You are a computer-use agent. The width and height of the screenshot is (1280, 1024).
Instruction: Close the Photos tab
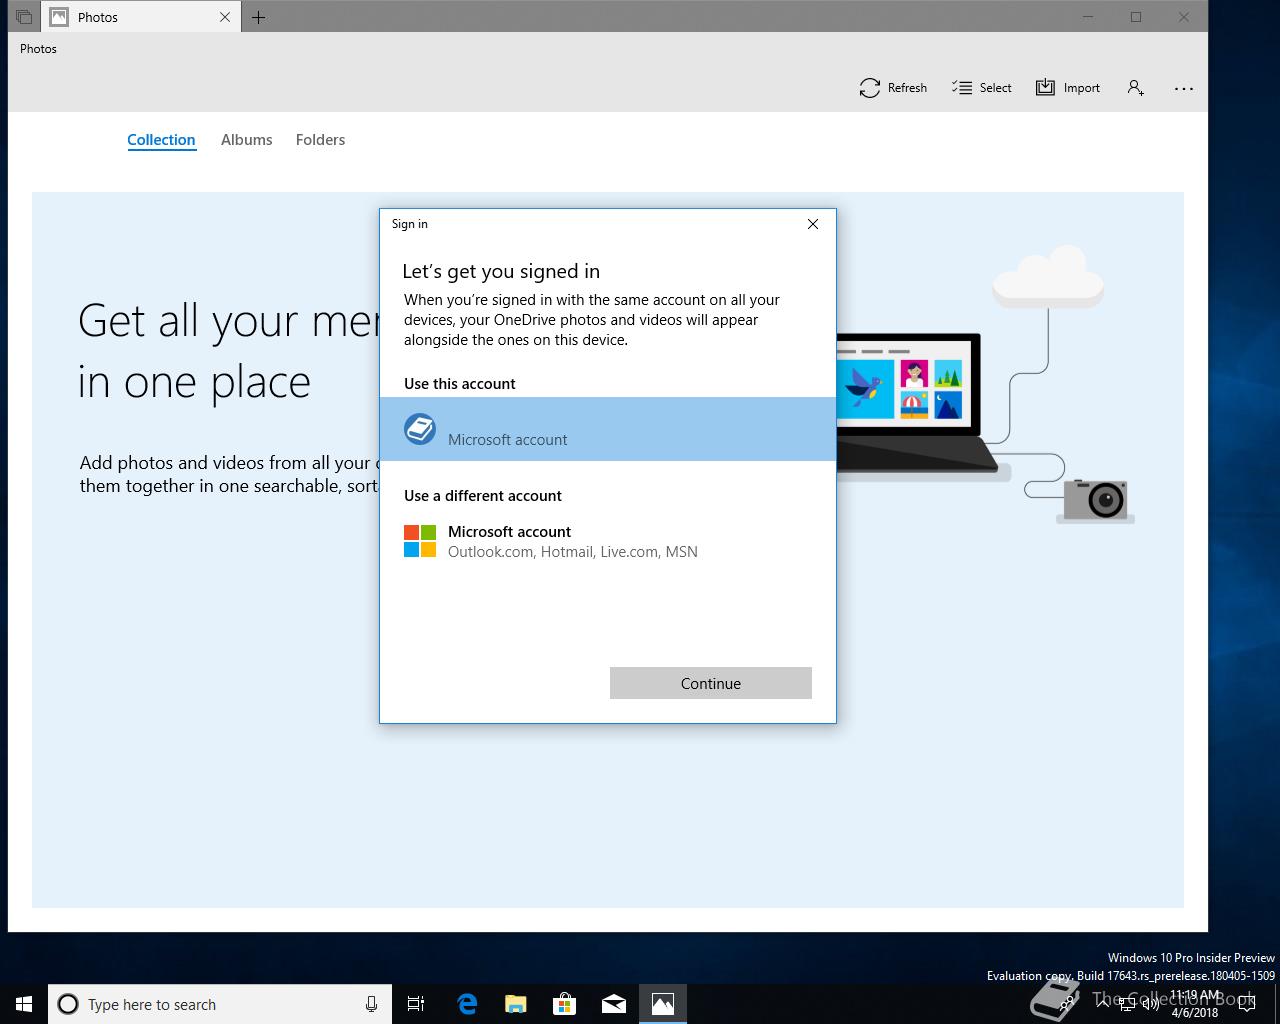click(x=225, y=17)
